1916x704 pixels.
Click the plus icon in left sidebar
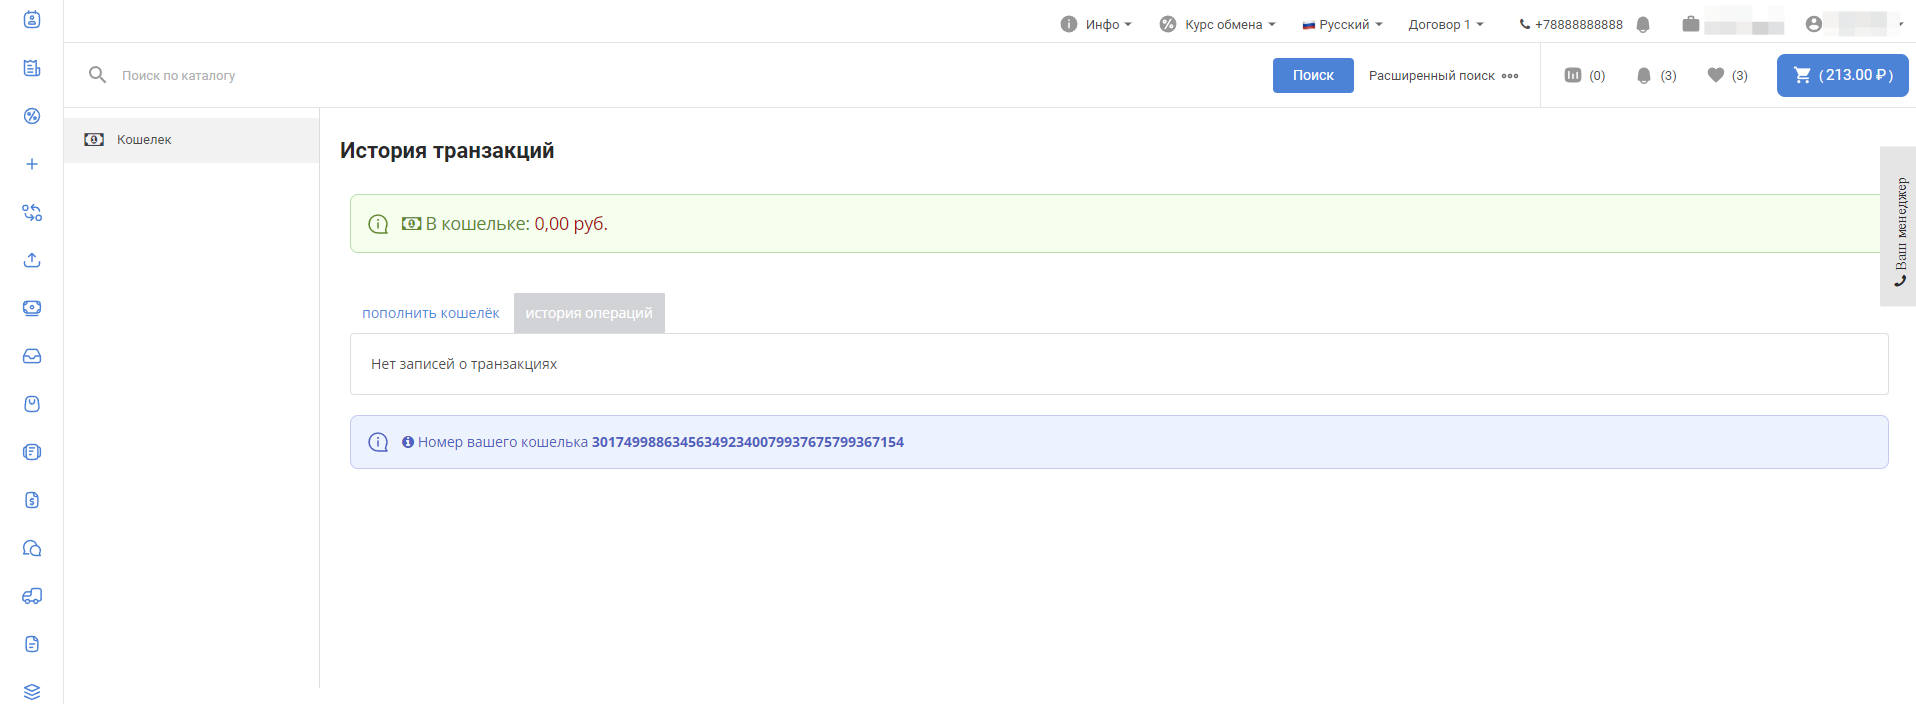[32, 164]
